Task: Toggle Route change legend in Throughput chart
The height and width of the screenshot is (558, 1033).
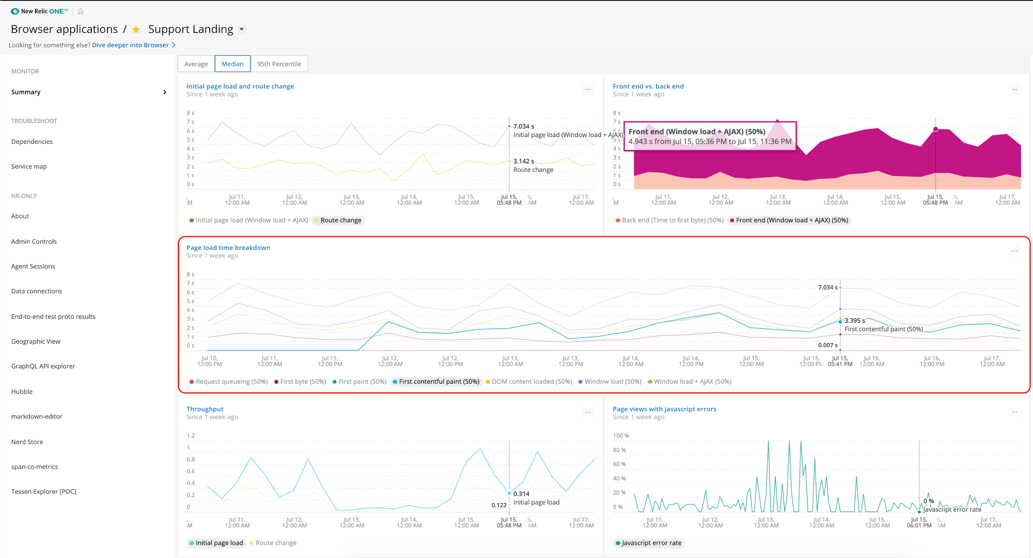Action: pos(273,544)
